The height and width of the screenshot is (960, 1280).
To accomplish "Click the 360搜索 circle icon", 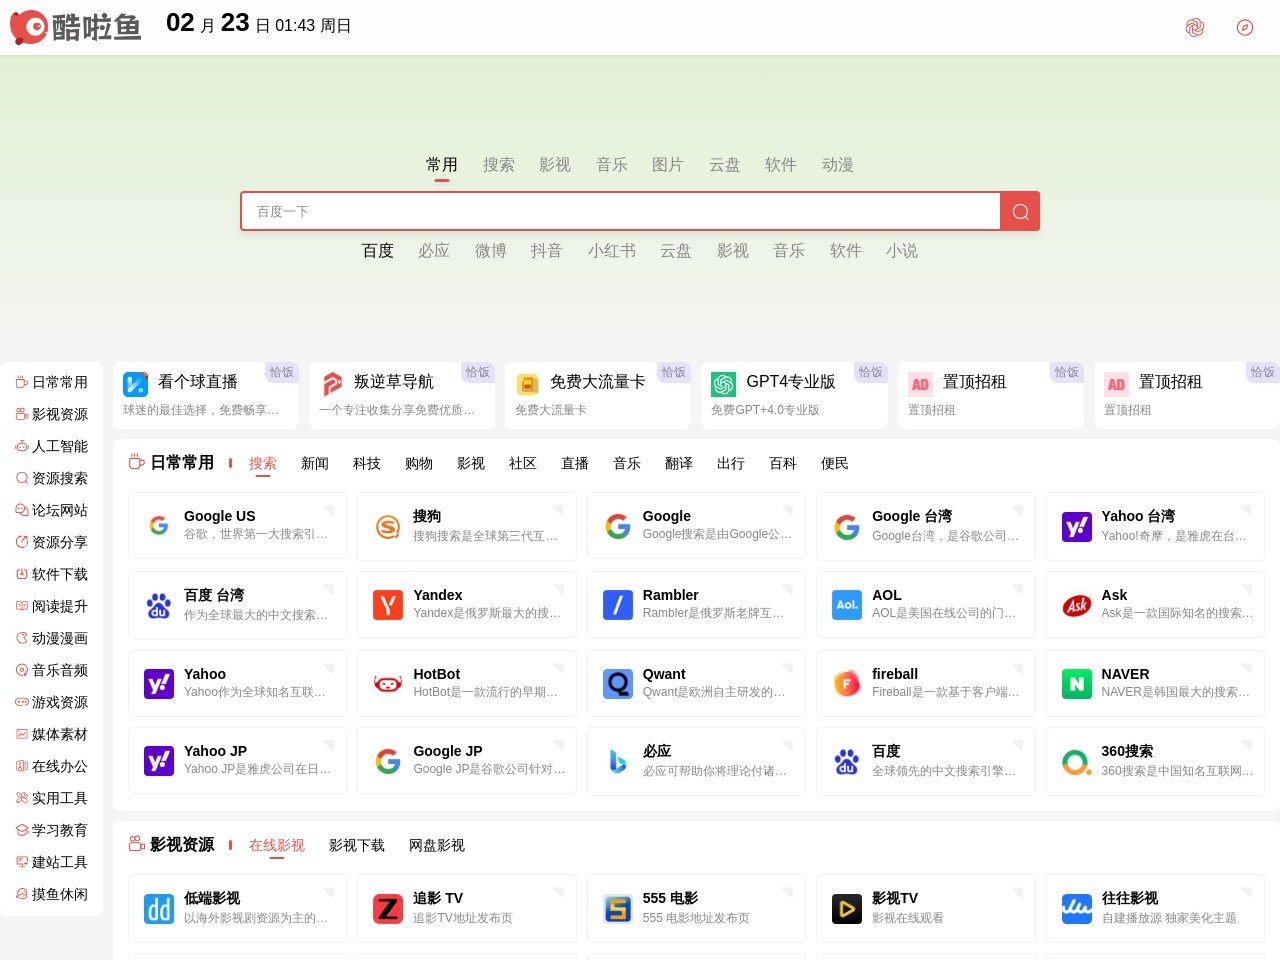I will pos(1077,761).
